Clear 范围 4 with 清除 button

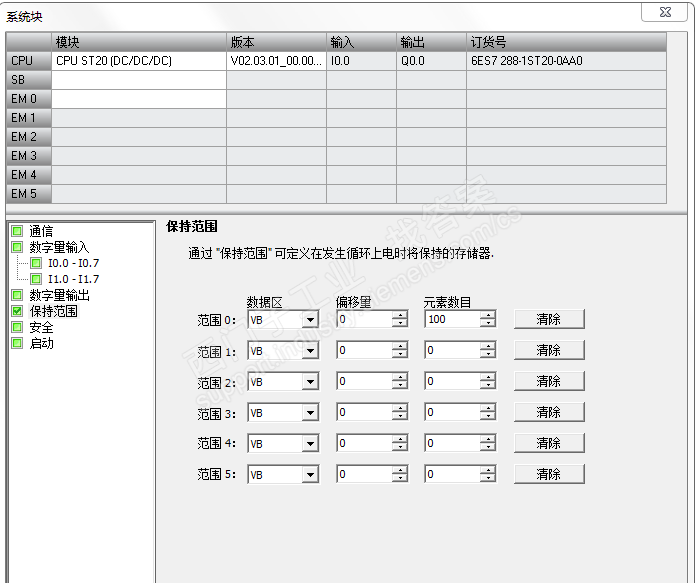pos(549,443)
